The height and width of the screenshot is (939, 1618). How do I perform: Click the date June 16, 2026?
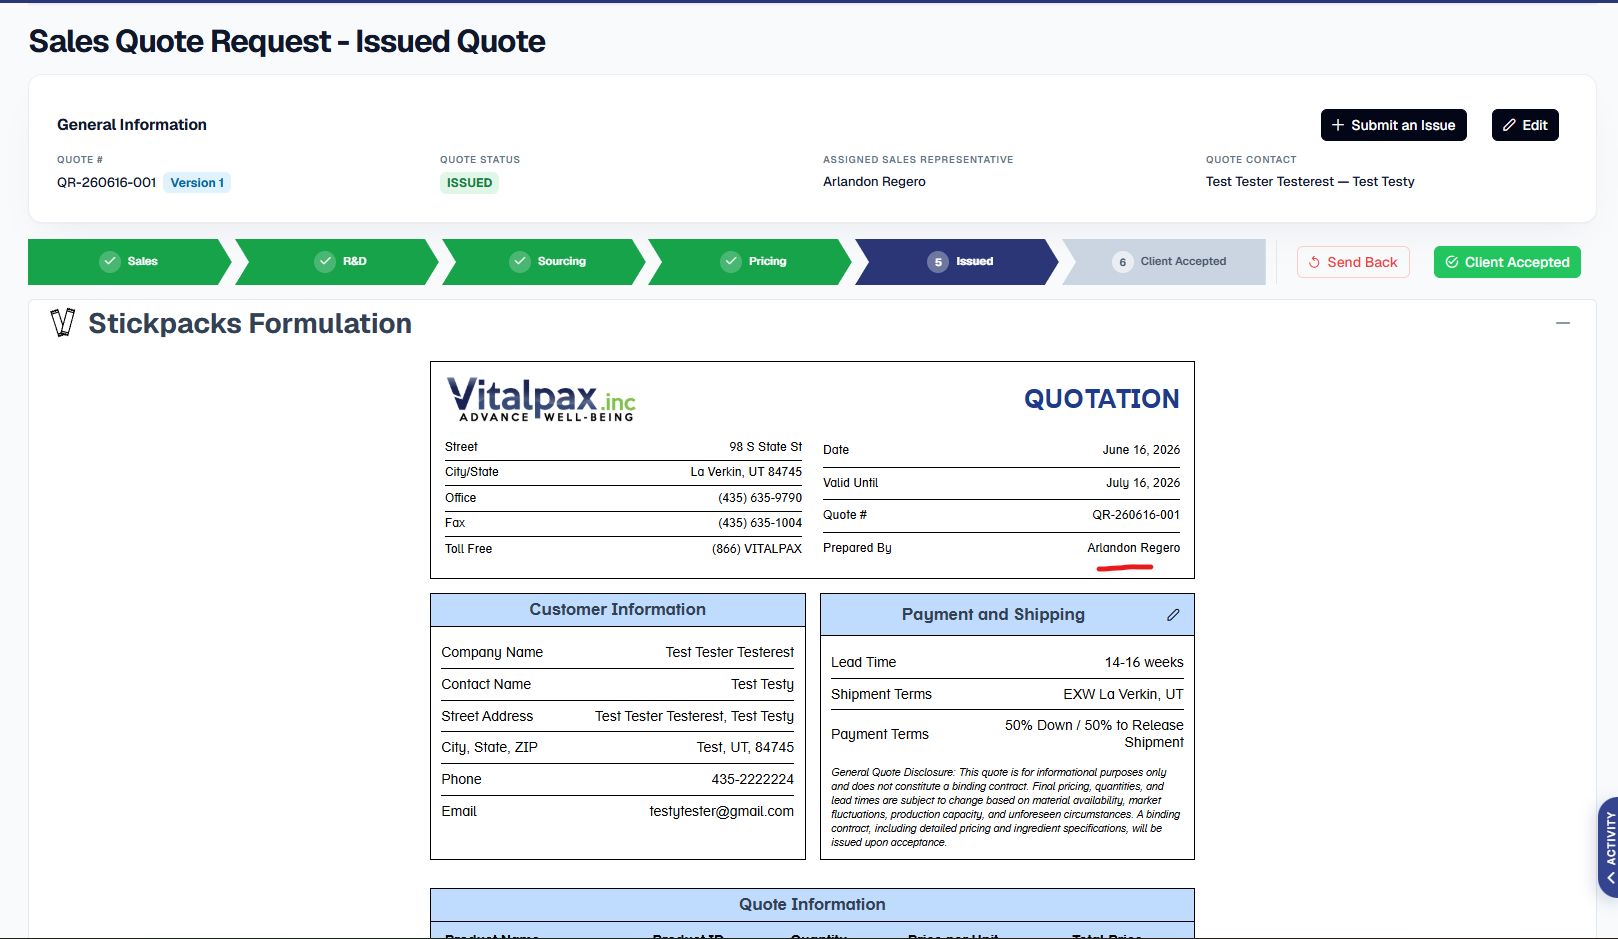point(1141,450)
